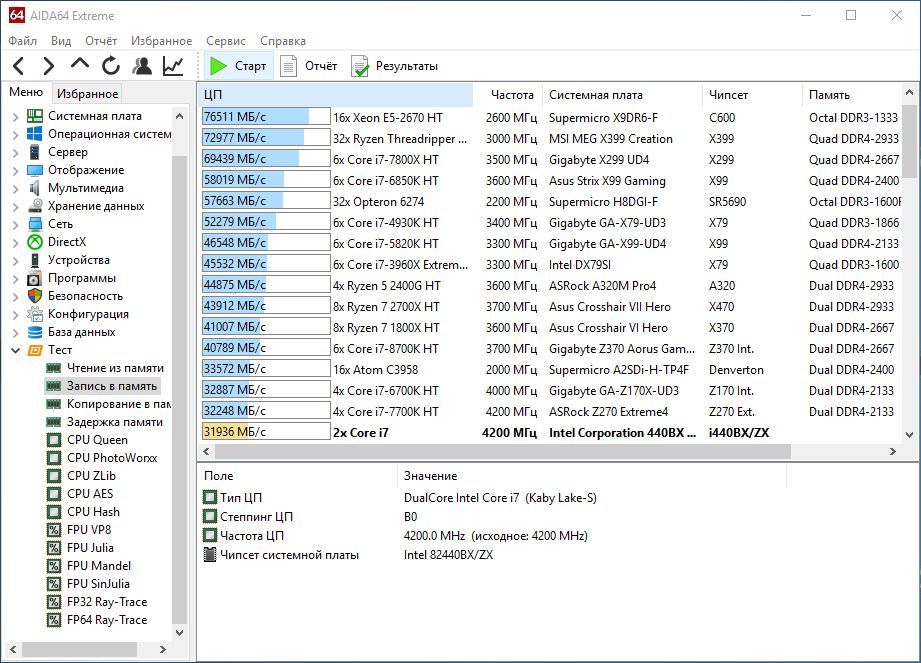Open the FPU VP8 benchmark
Viewport: 921px width, 663px height.
[x=89, y=530]
